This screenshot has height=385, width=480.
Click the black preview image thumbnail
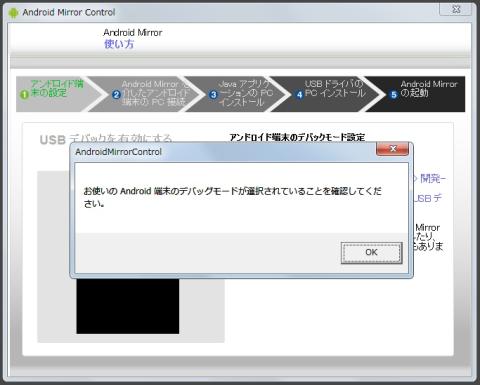127,306
